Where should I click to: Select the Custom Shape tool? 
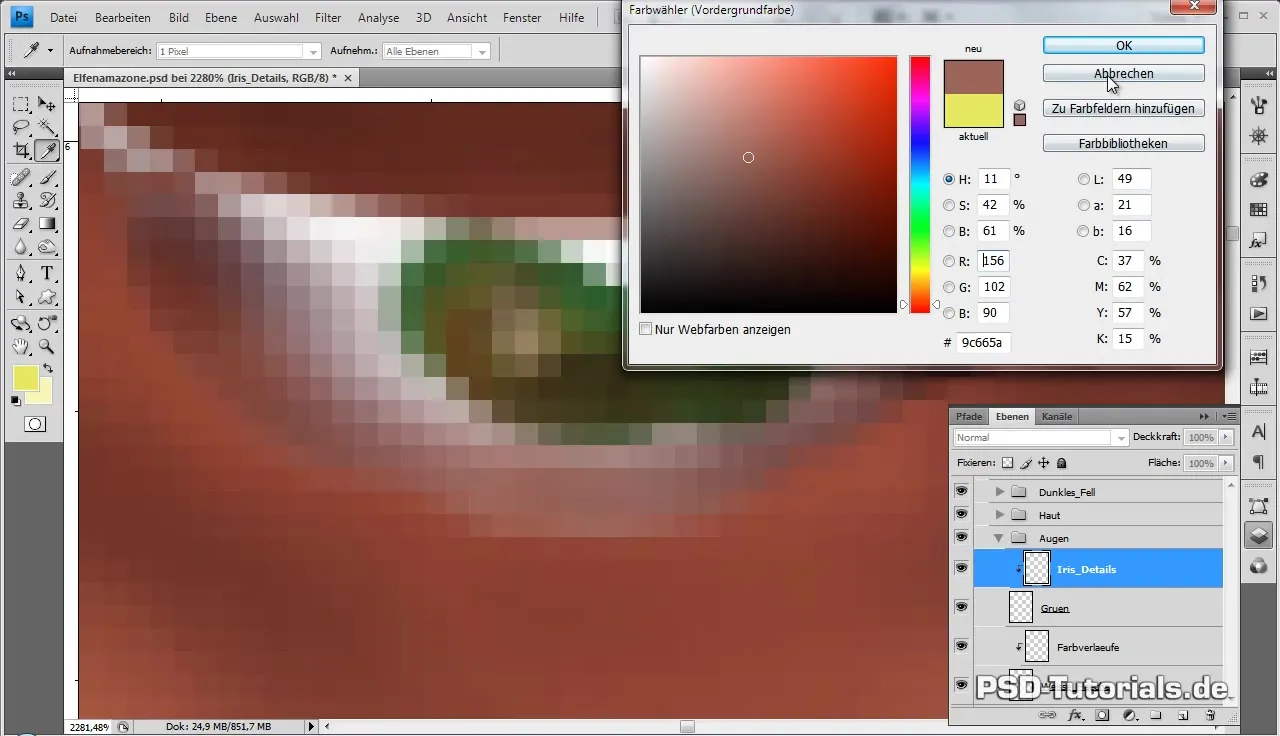point(47,297)
